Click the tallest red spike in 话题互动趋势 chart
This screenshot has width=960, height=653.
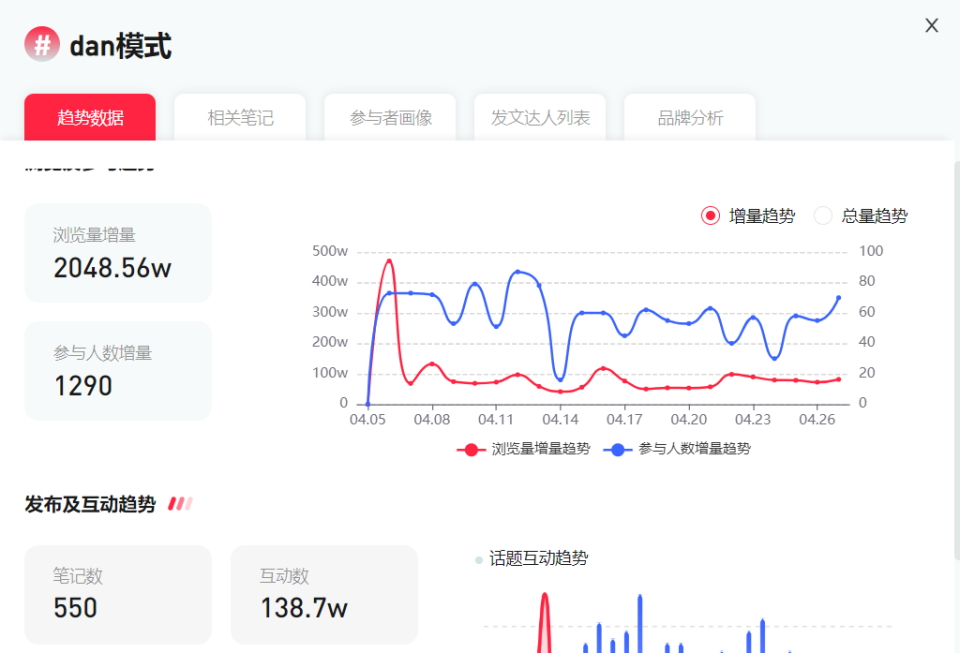544,605
